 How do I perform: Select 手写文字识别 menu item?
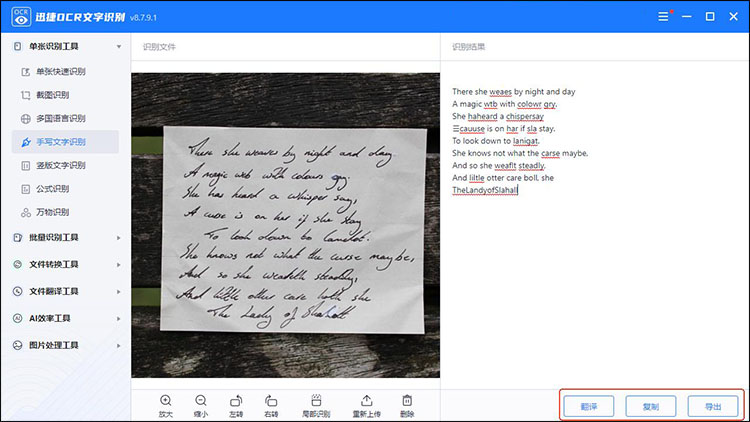point(65,142)
